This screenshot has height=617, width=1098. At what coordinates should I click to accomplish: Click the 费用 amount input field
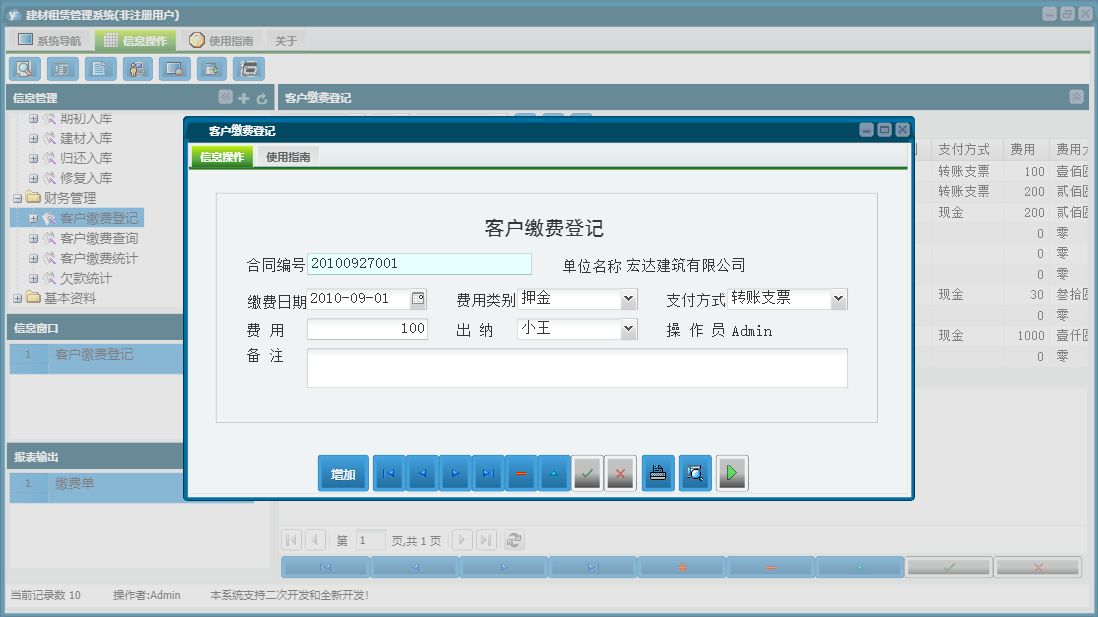coord(367,328)
